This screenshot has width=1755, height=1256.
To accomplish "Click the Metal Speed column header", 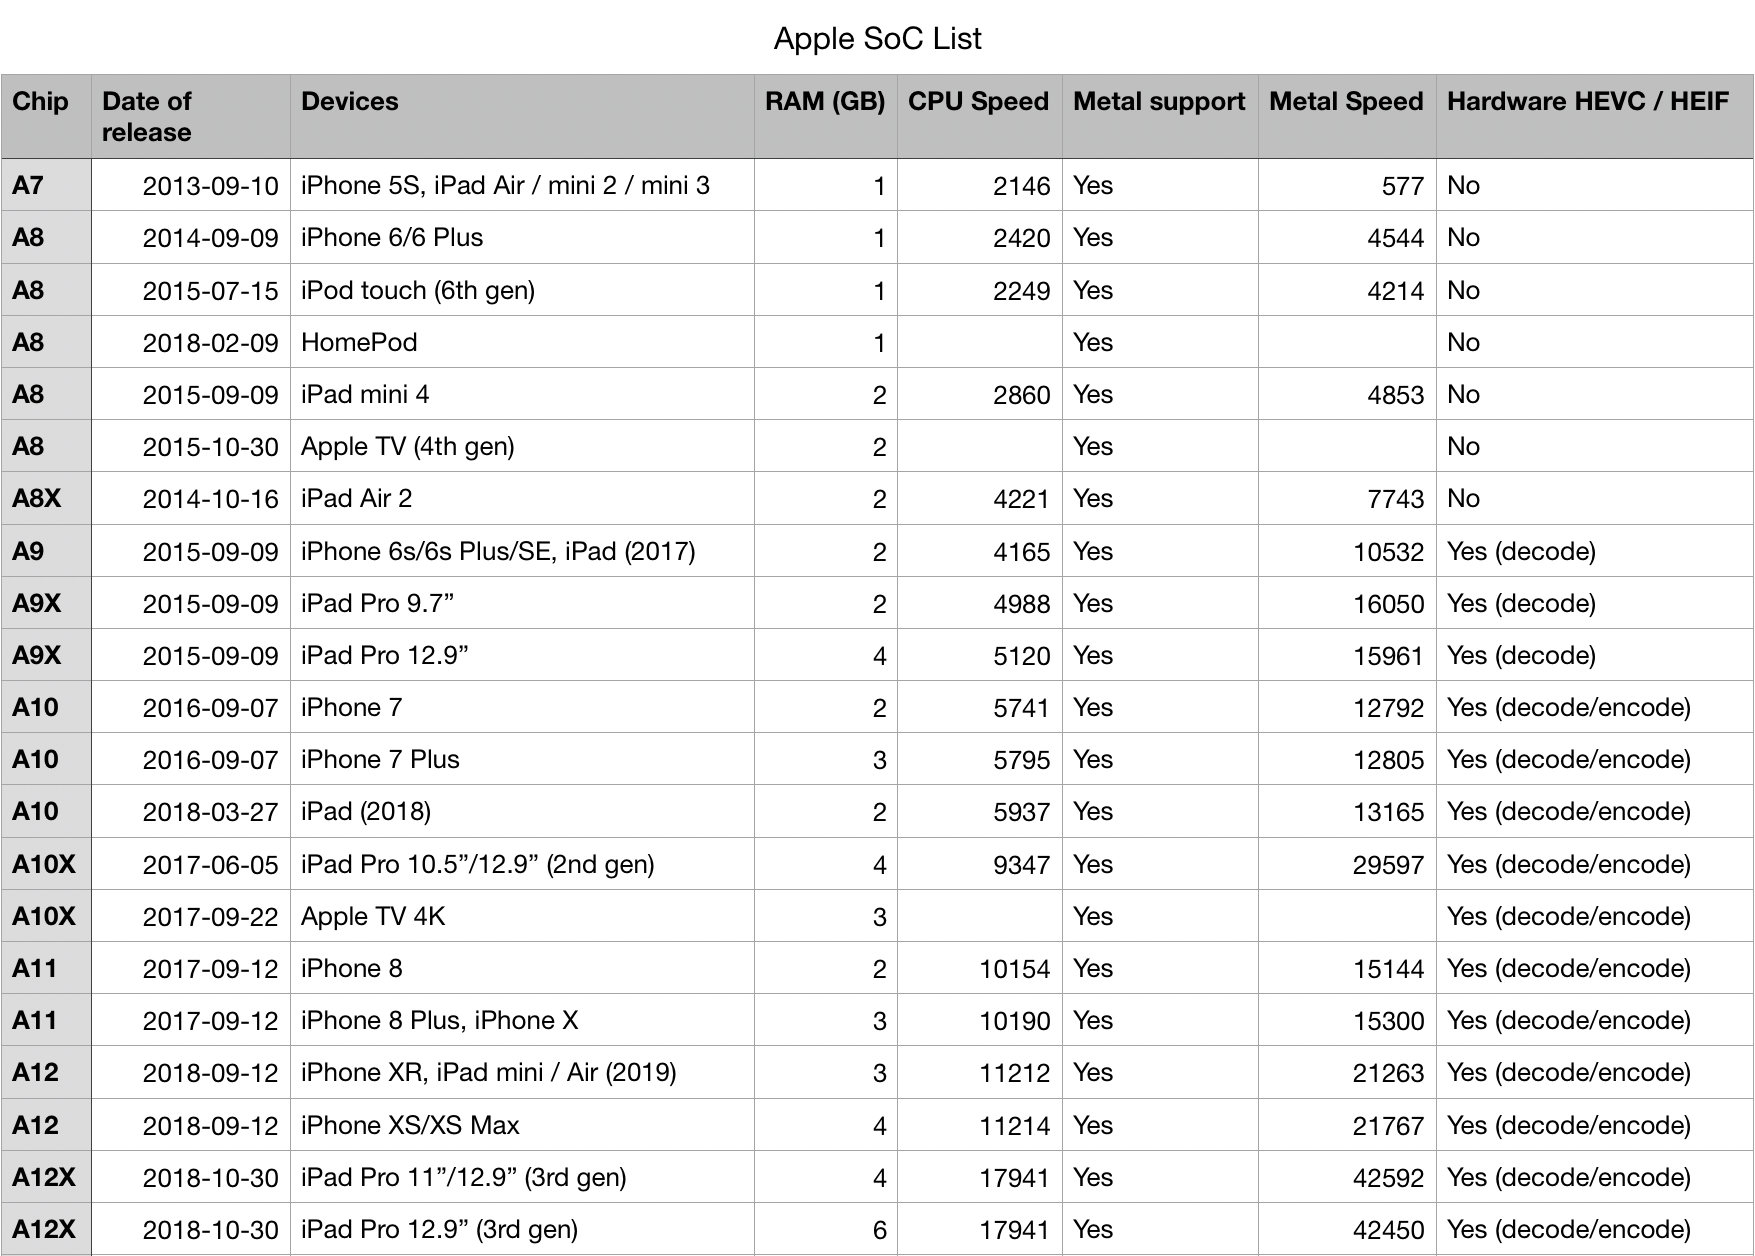I will [1347, 116].
